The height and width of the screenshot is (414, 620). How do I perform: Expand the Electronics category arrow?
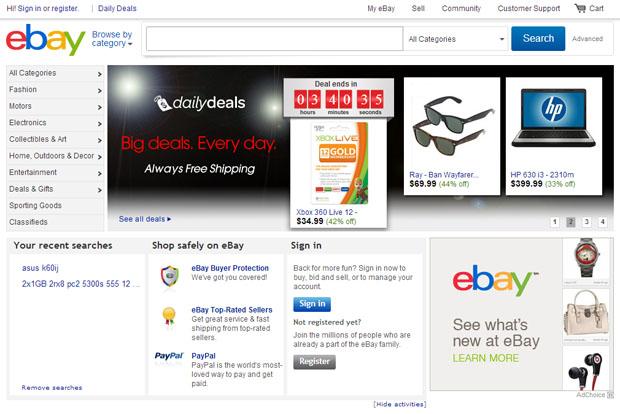click(x=99, y=124)
